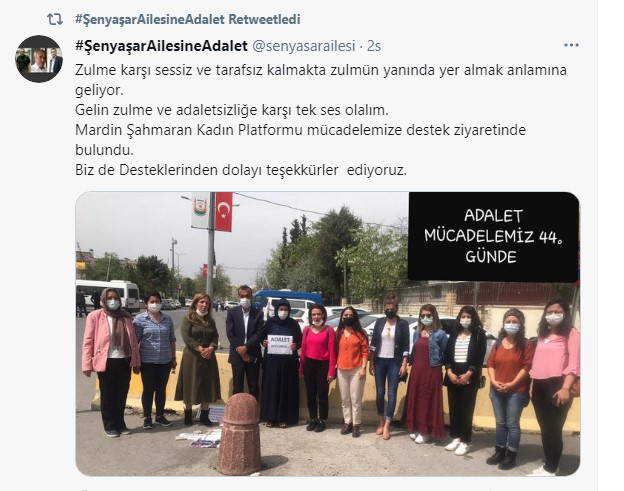
Task: Click the retweet arrows icon above the tweet
Action: coord(55,19)
